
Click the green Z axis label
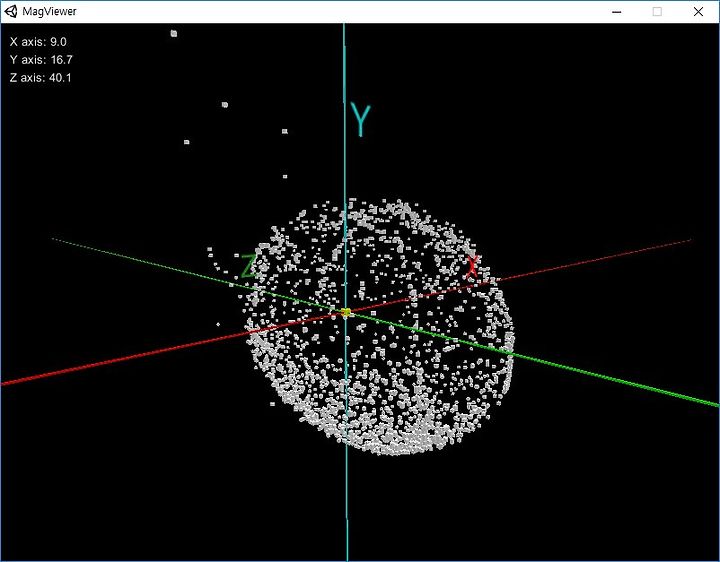248,266
